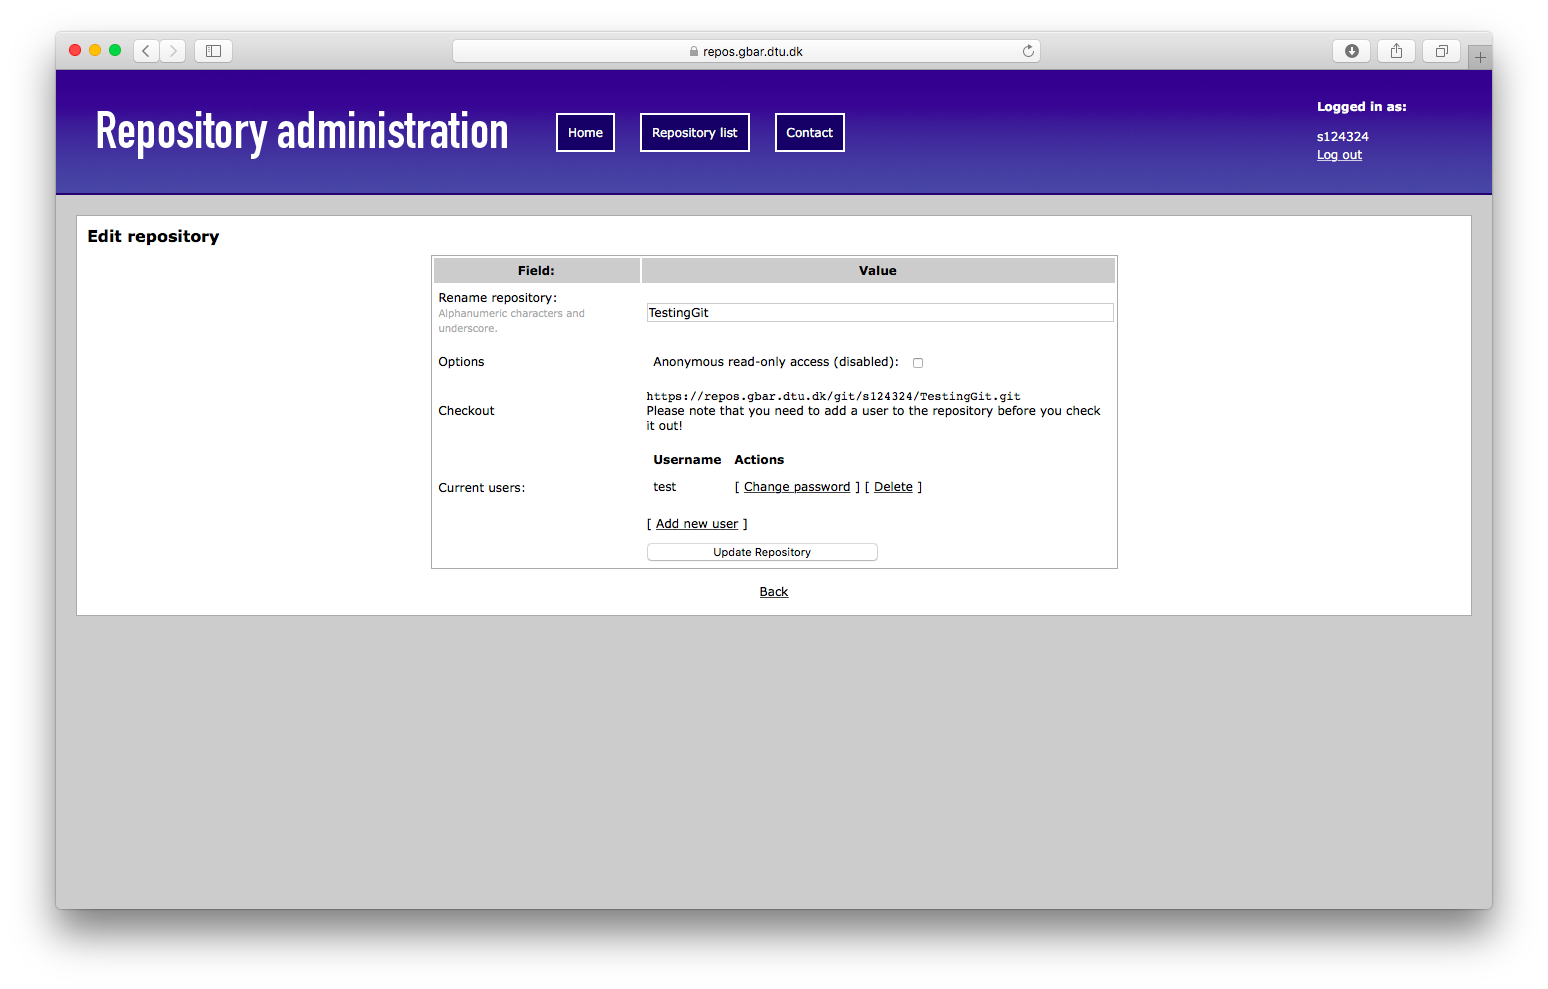The height and width of the screenshot is (989, 1548).
Task: Click the Username column heading
Action: [687, 460]
